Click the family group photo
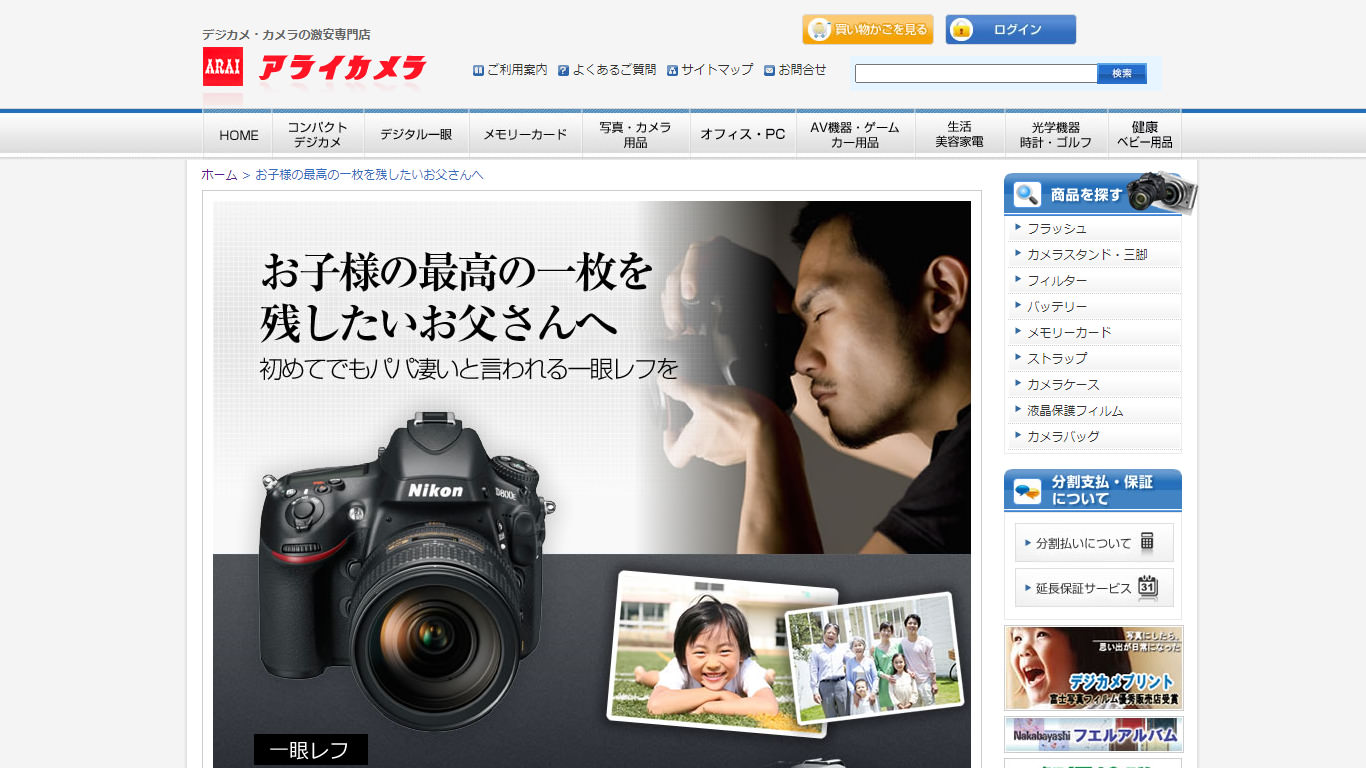1366x768 pixels. [872, 660]
